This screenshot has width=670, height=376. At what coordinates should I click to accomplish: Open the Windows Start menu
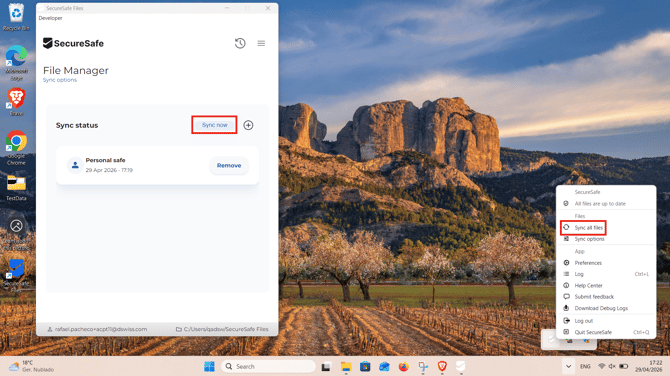point(209,366)
